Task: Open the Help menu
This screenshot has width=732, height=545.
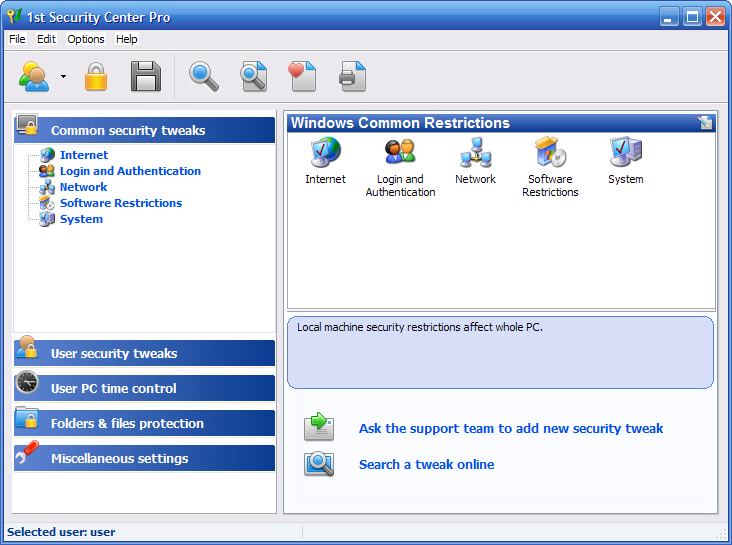Action: (127, 39)
